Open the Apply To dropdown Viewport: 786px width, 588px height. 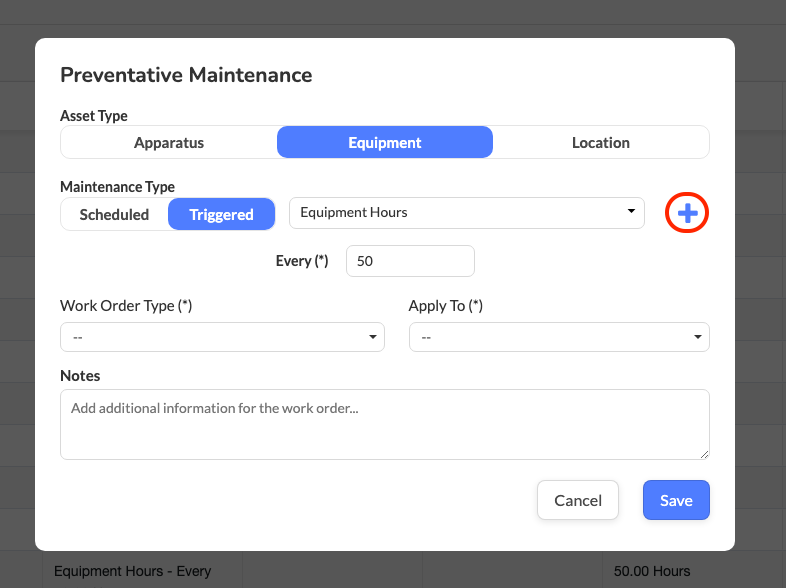[559, 337]
